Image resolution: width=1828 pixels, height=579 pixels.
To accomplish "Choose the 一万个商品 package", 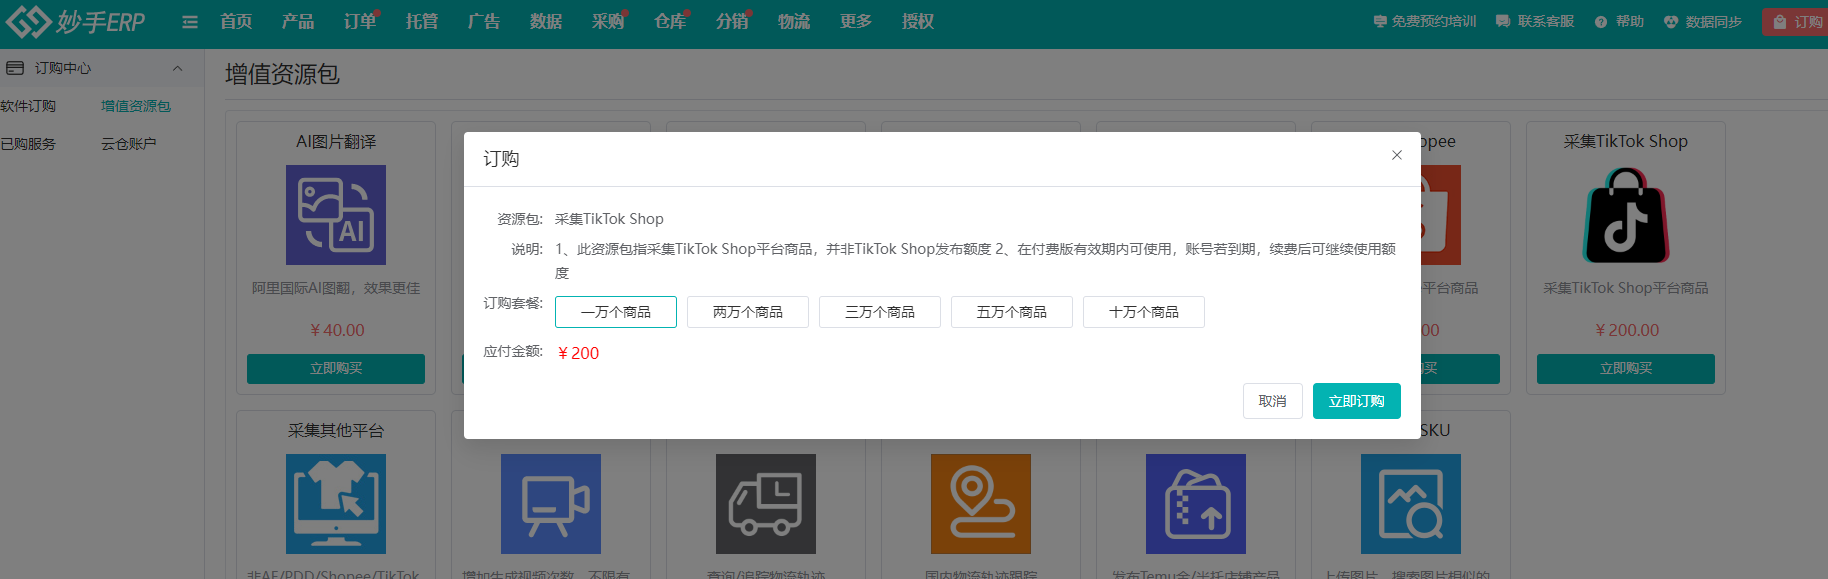I will coord(616,312).
